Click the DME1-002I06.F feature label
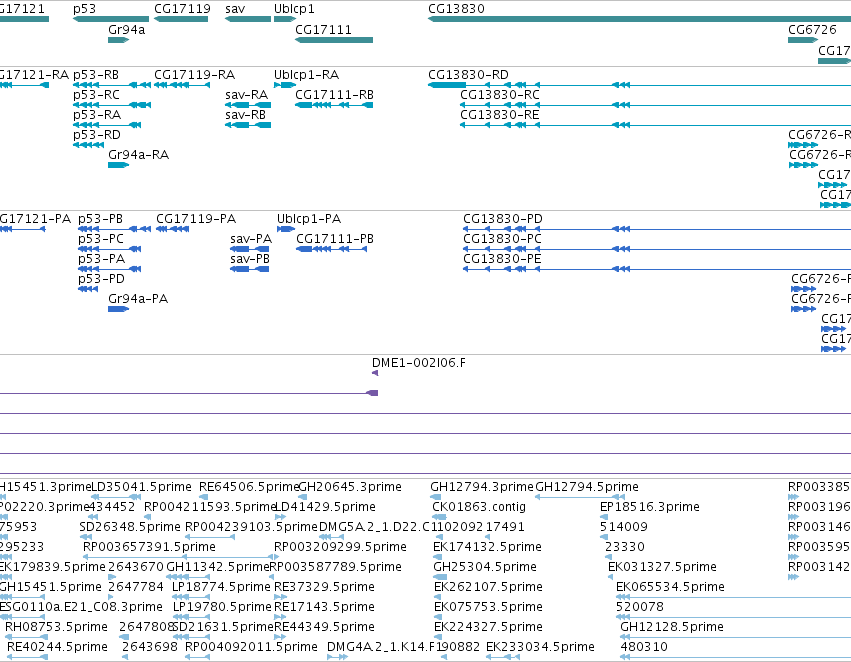The width and height of the screenshot is (851, 662). (418, 362)
